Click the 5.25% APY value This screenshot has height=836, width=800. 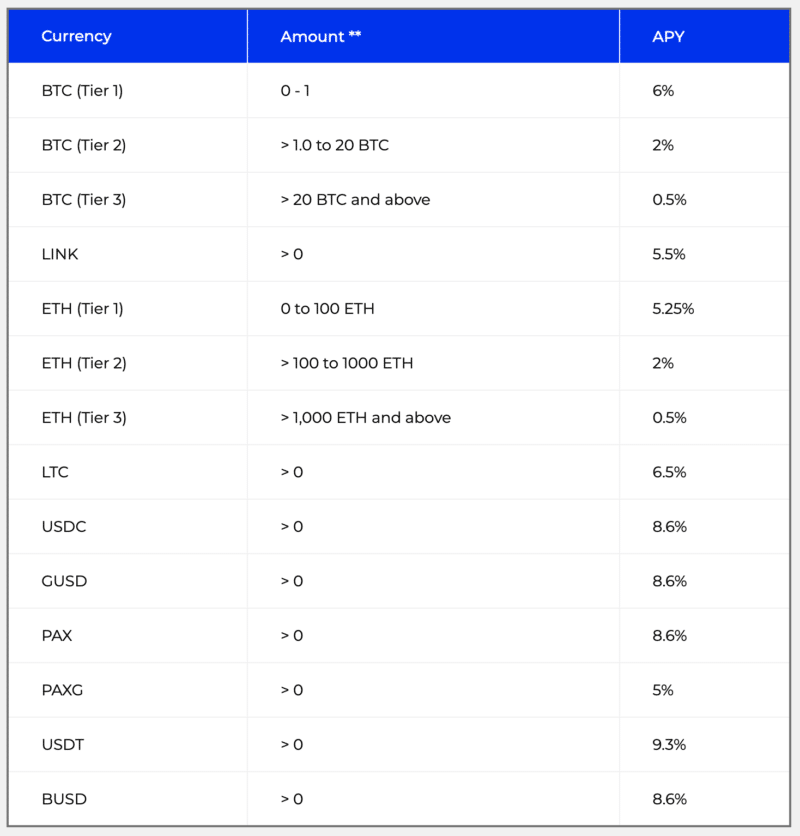673,309
